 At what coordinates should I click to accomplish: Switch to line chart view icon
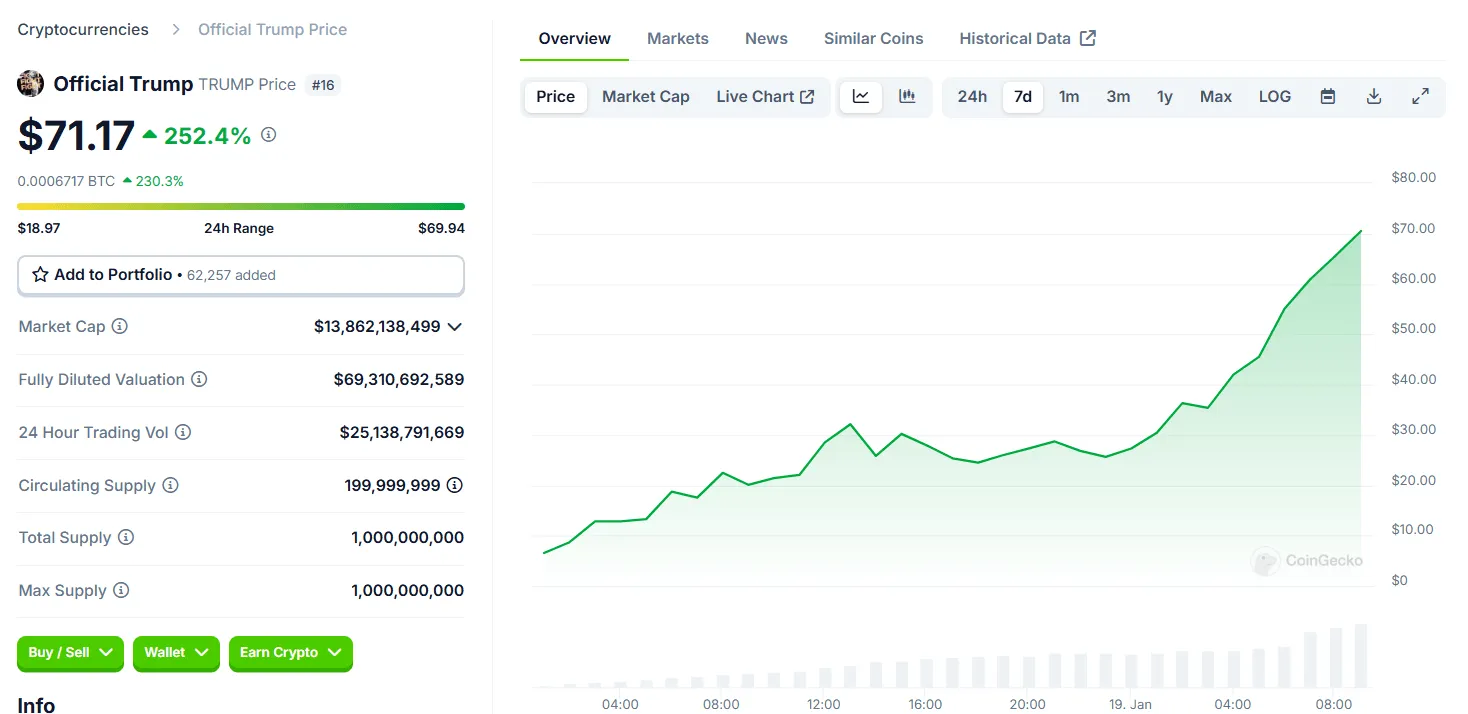pos(861,97)
